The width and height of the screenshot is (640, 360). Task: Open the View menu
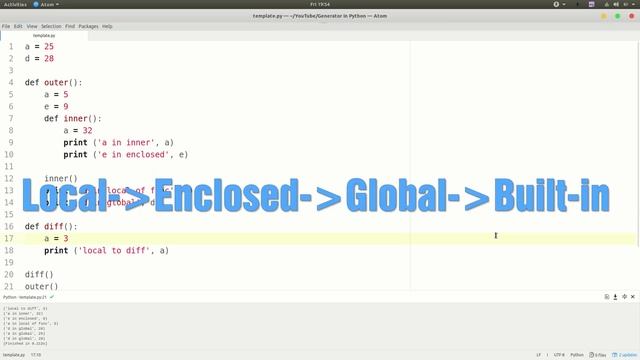coord(32,26)
